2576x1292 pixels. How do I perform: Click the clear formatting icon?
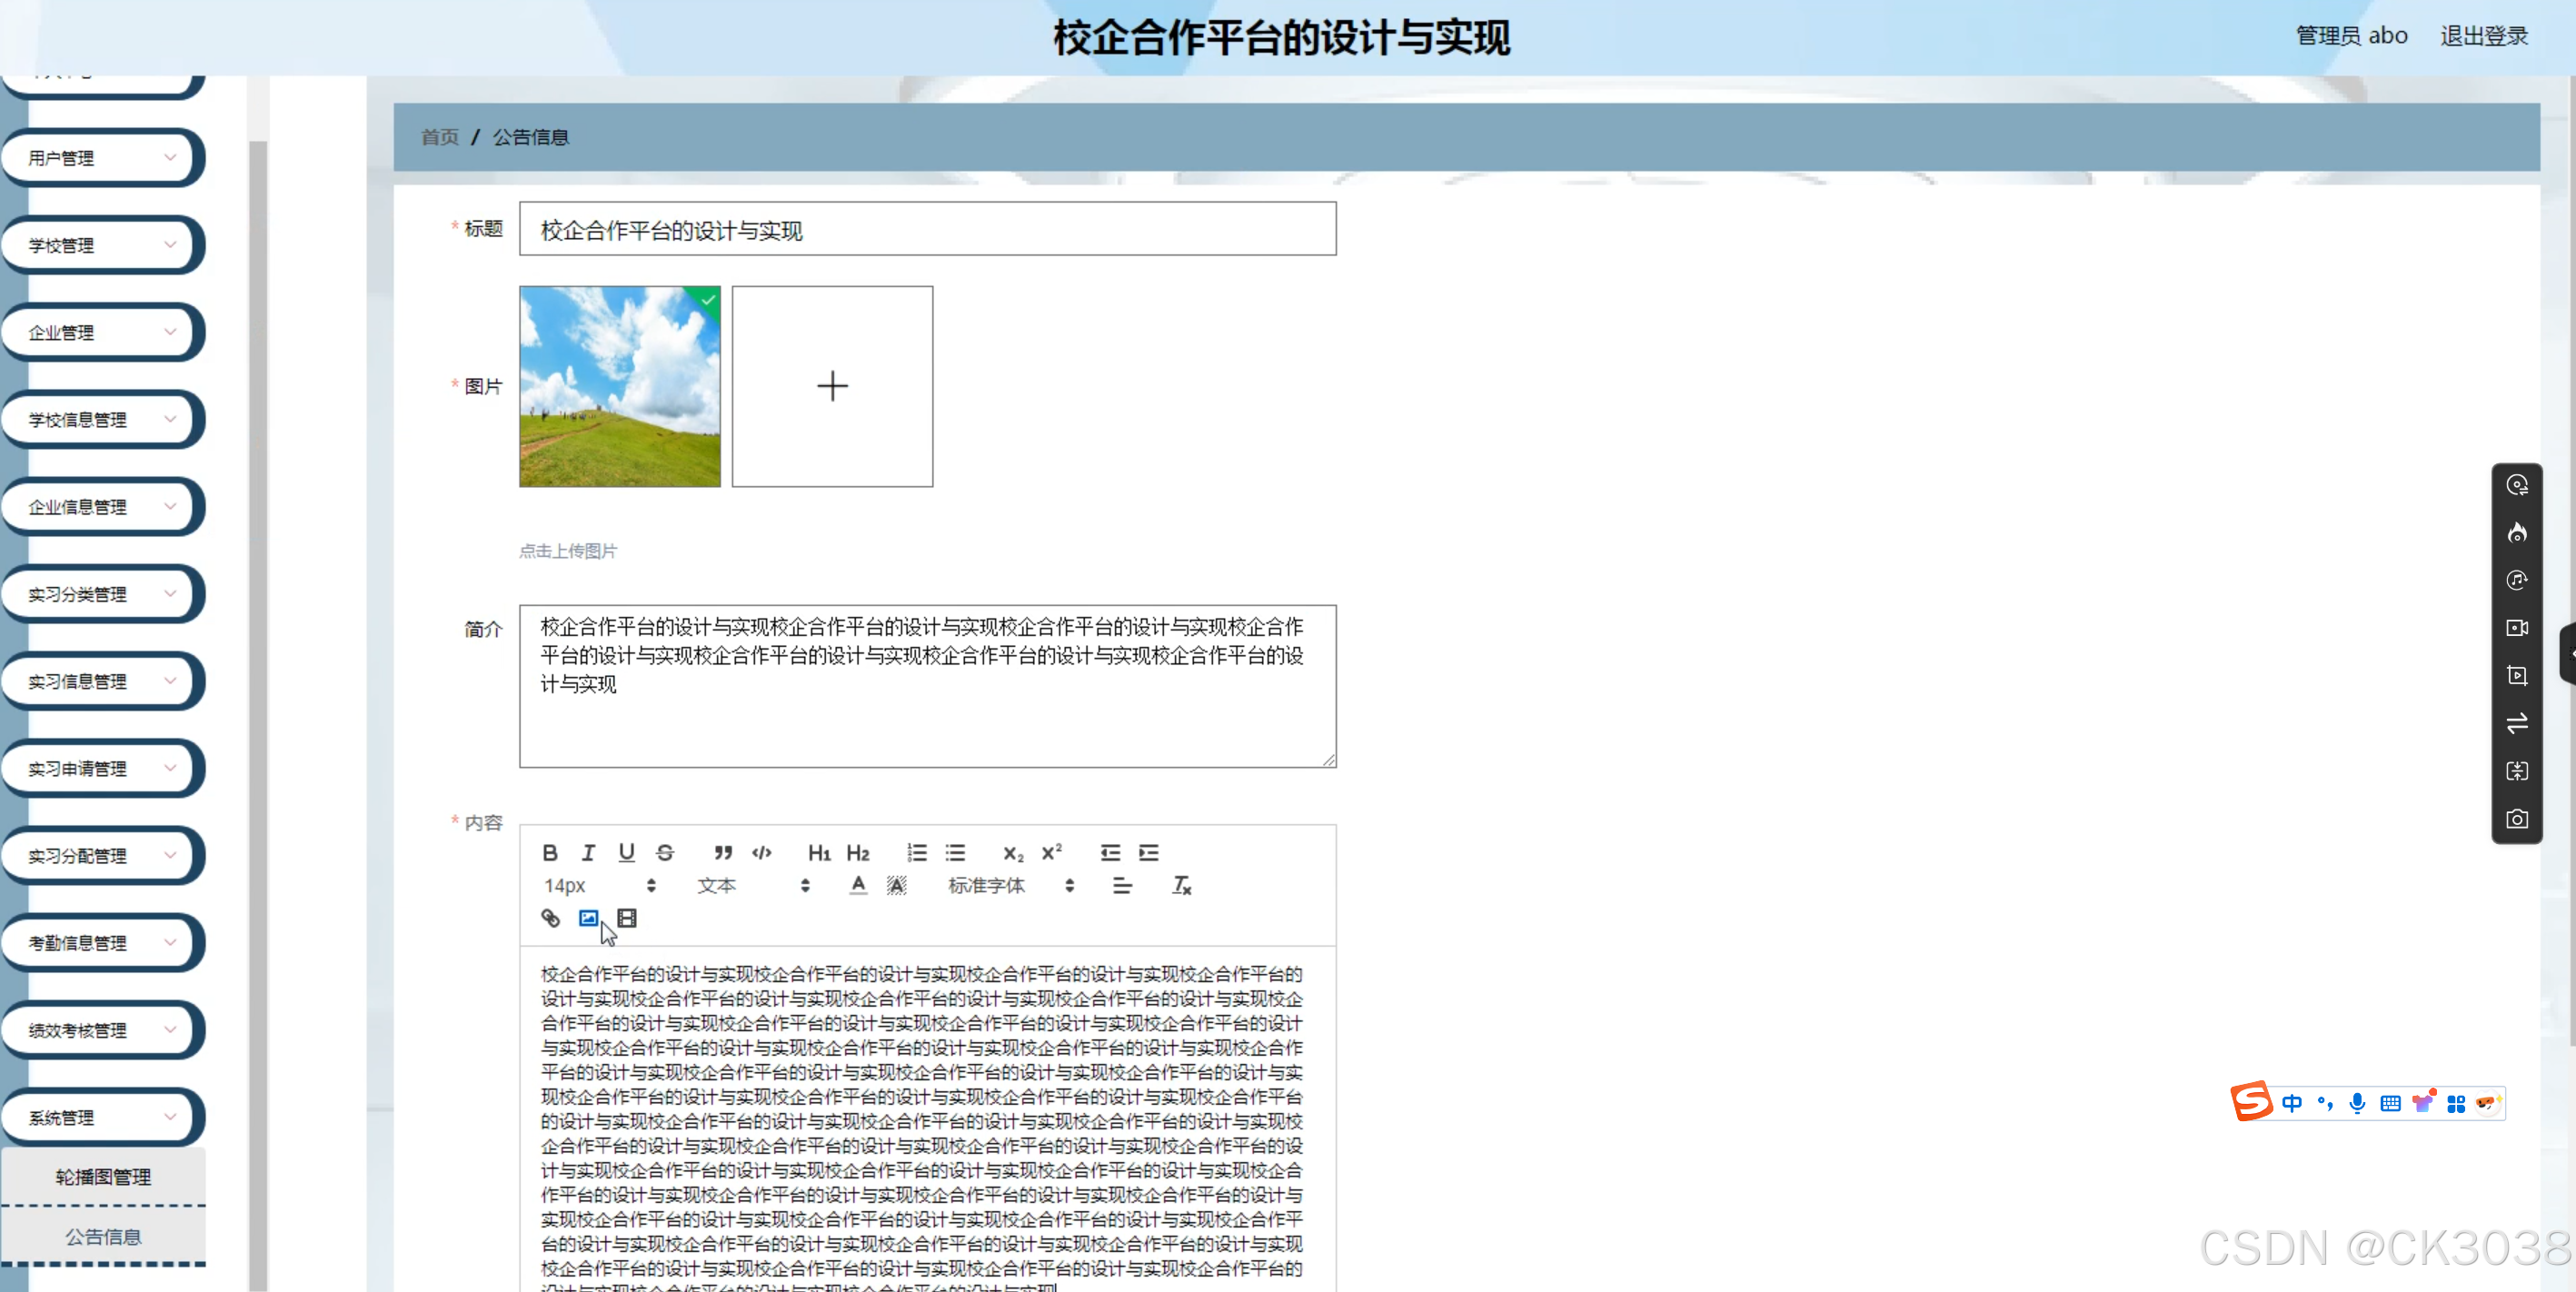click(1181, 886)
